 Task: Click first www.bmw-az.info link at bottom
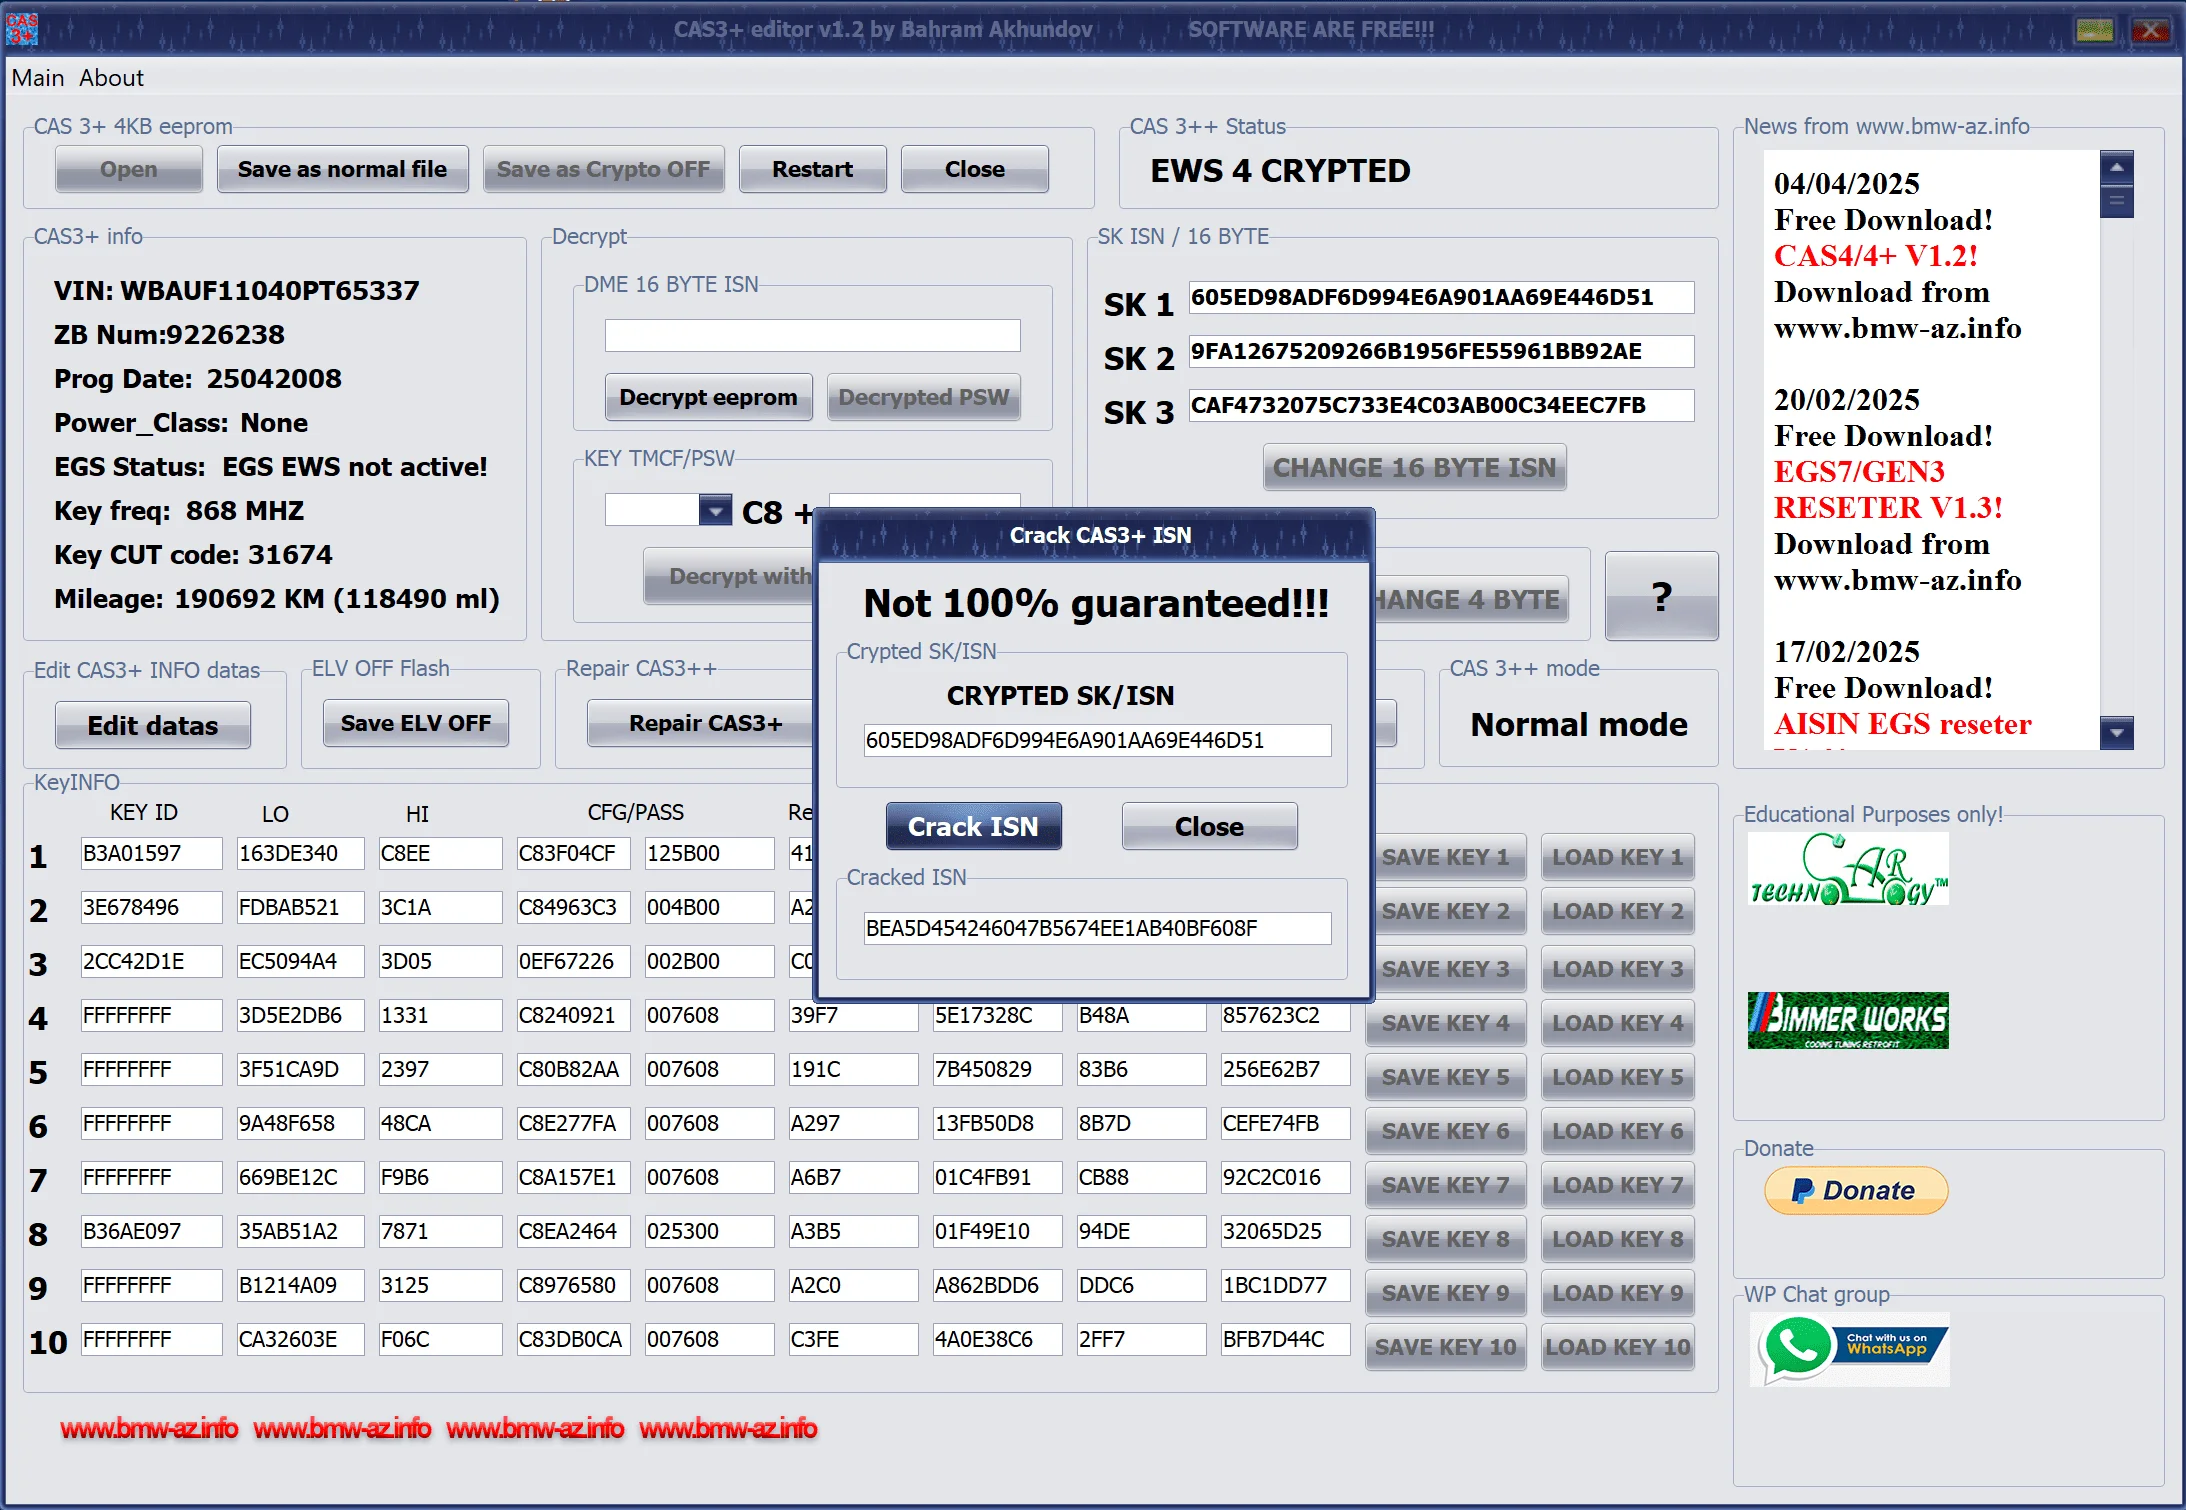coord(149,1429)
